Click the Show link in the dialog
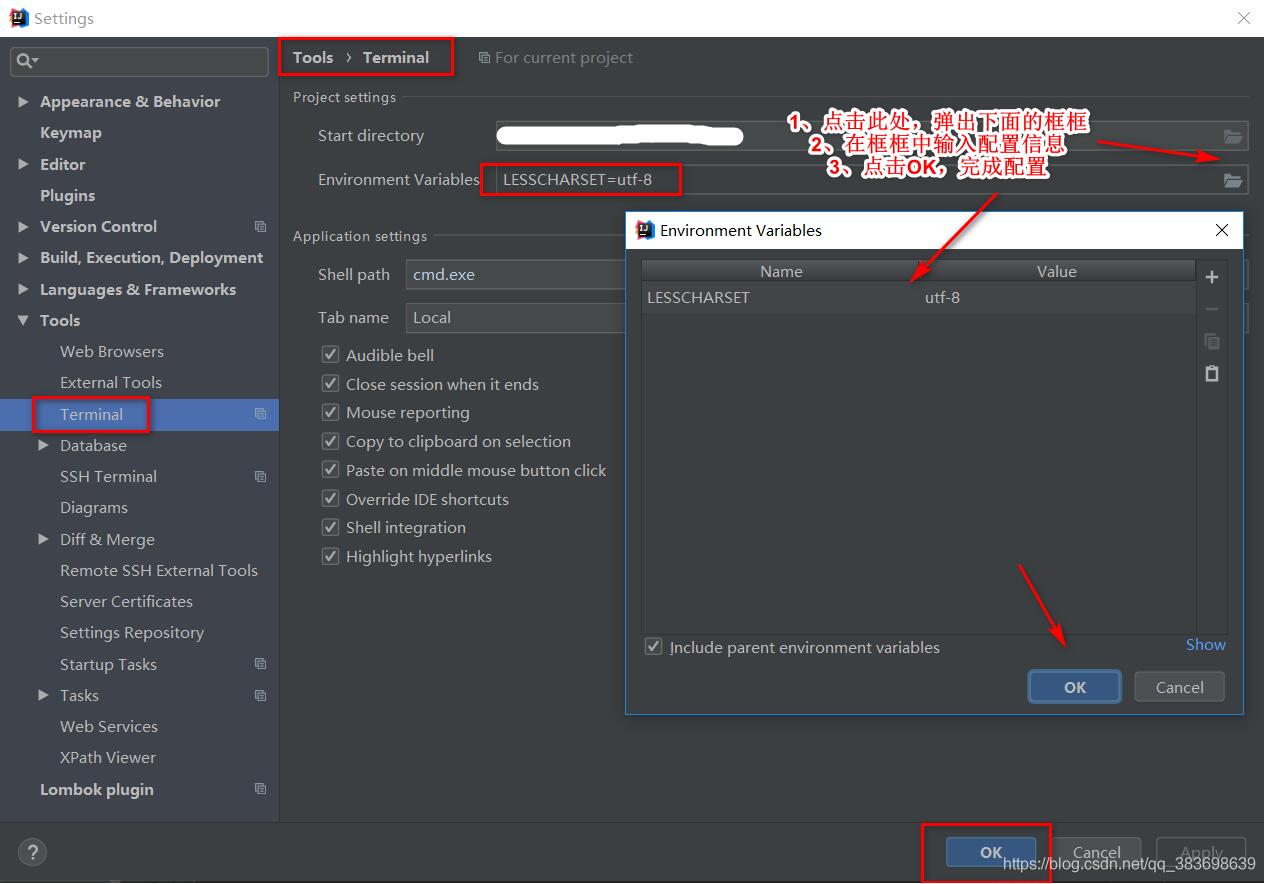The image size is (1264, 884). coord(1205,644)
